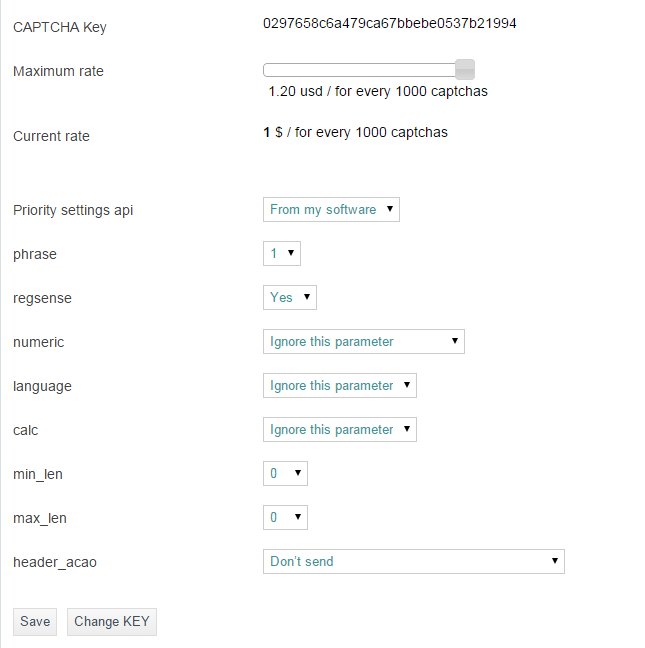Click the Maximum rate label
The image size is (645, 648).
58,71
